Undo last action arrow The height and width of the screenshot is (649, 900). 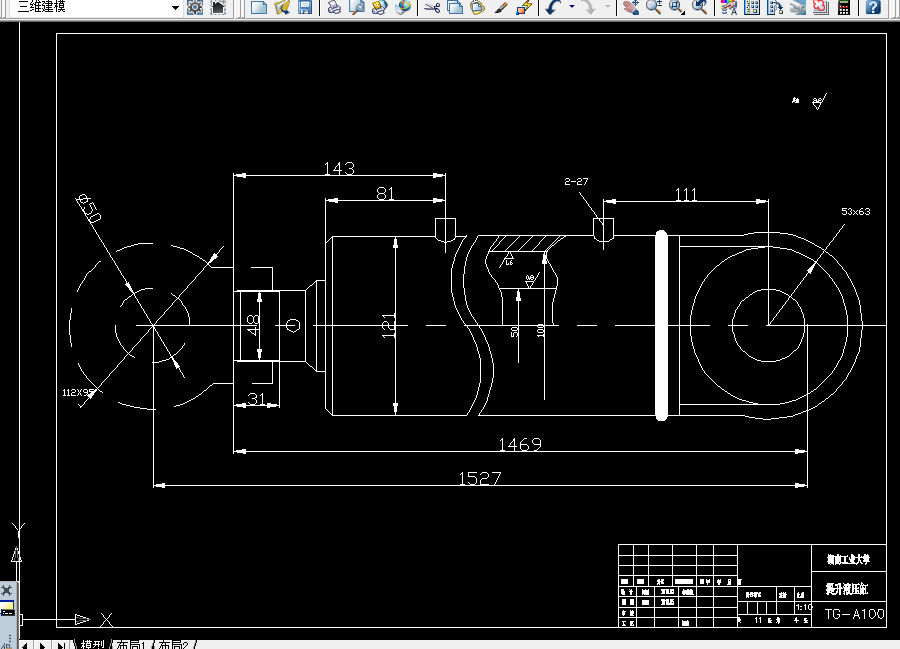click(x=553, y=7)
